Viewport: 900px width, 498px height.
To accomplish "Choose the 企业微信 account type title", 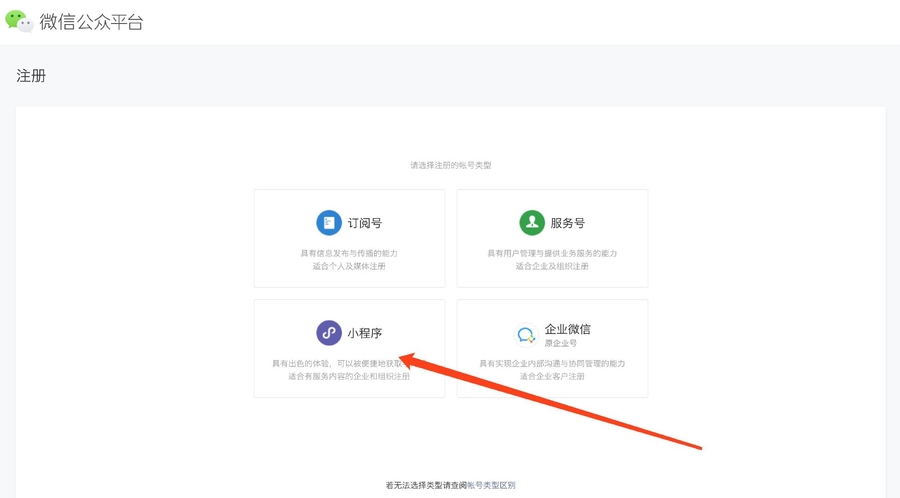I will tap(567, 329).
